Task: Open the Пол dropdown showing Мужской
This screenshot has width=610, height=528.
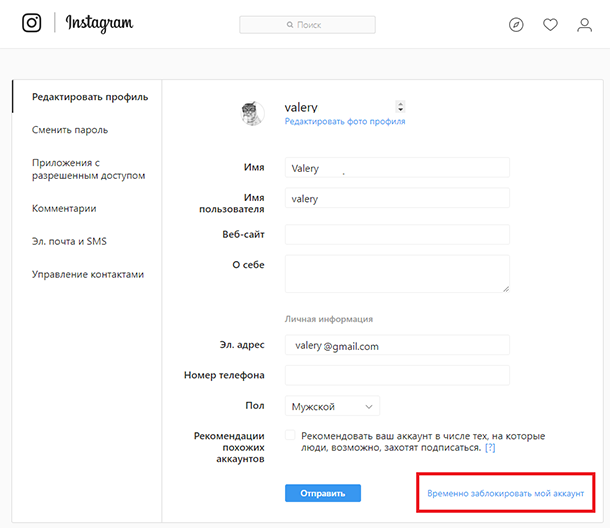Action: (x=332, y=406)
